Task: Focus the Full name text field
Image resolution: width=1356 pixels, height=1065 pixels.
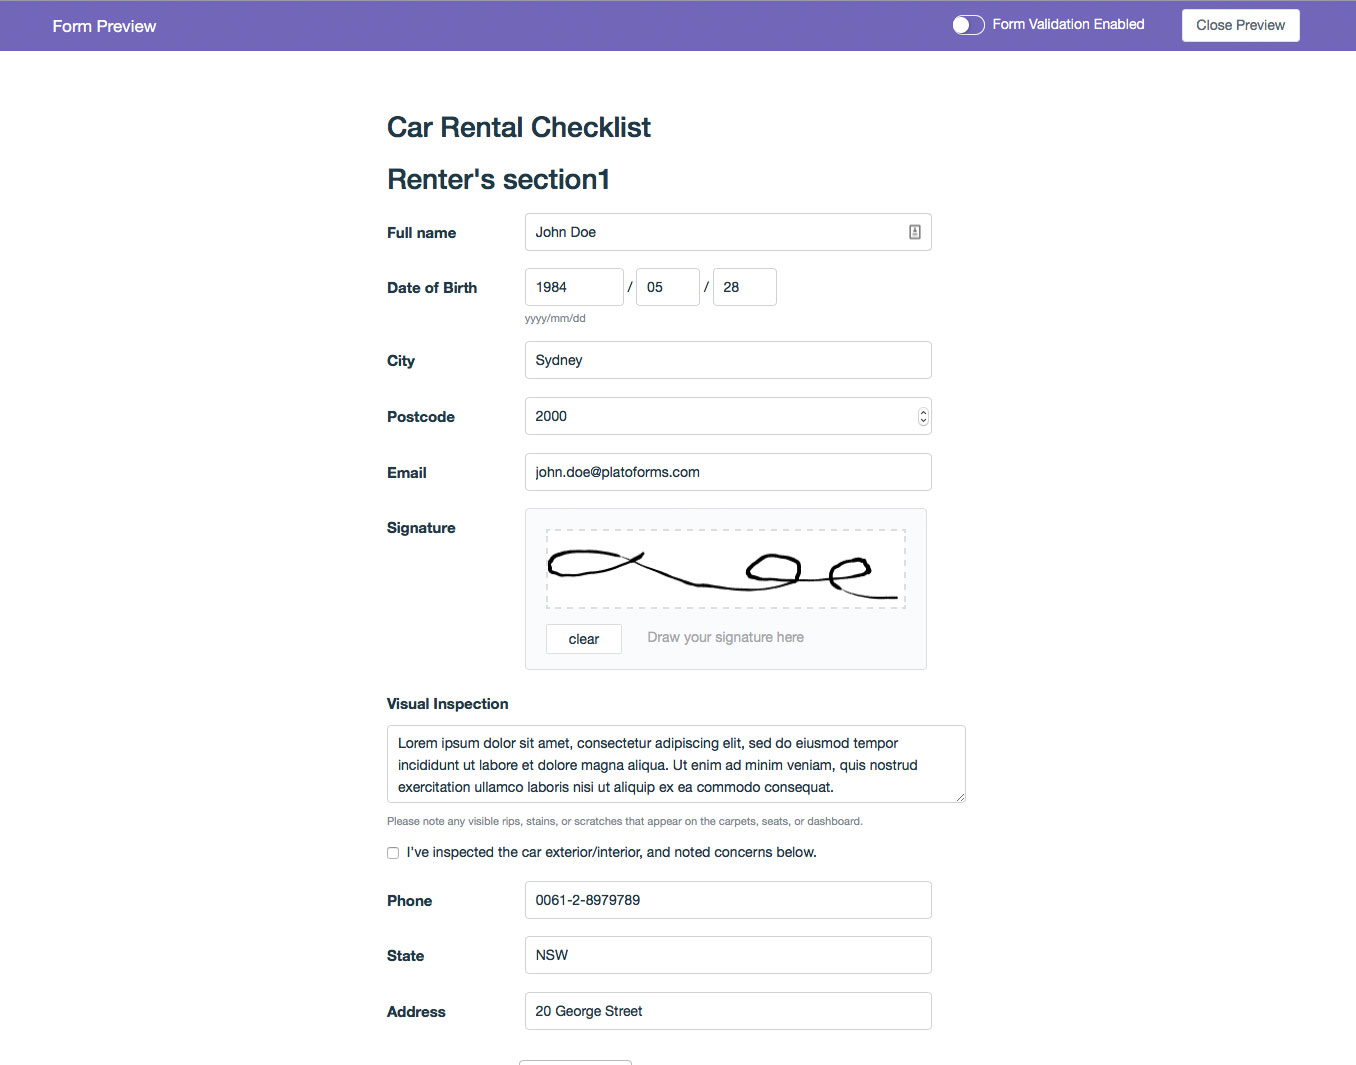Action: (715, 232)
